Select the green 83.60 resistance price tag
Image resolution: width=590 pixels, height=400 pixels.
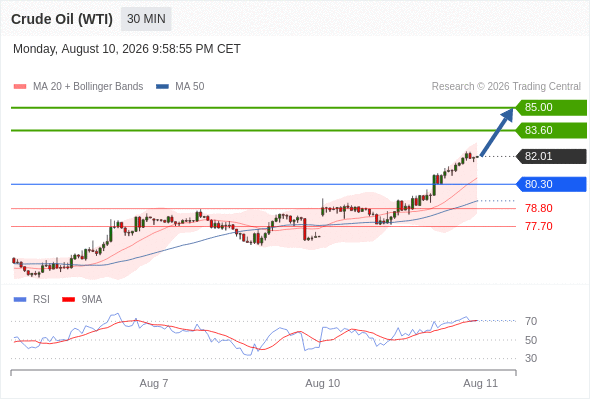[x=551, y=131]
